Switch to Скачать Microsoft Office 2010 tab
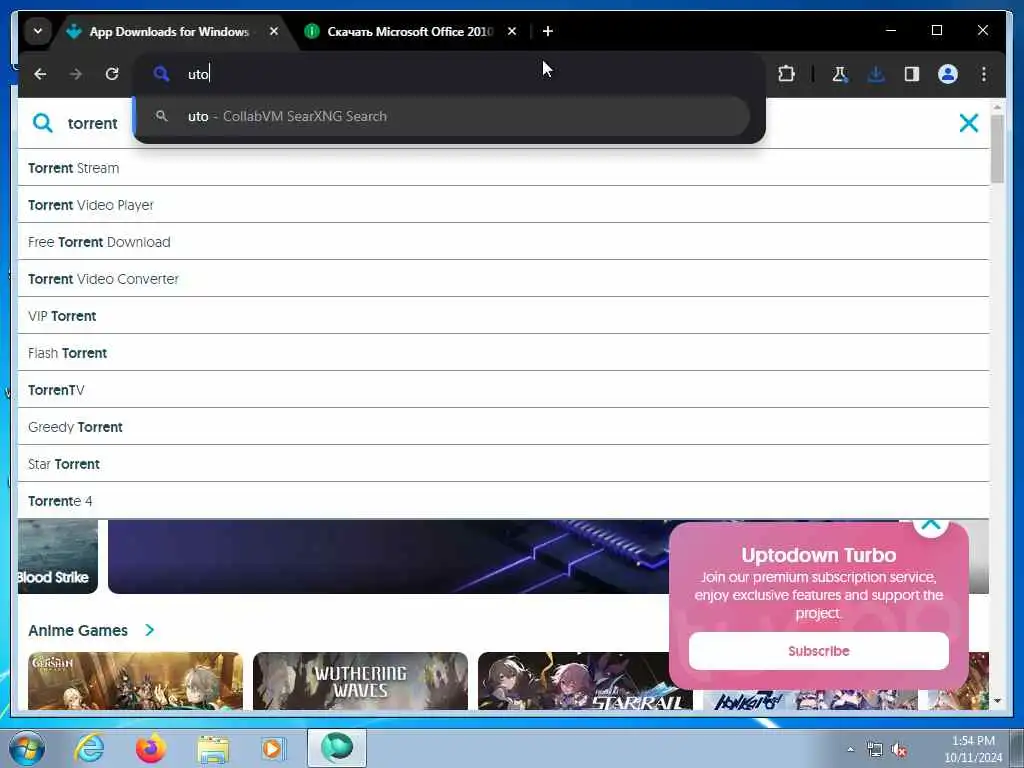 (x=409, y=31)
